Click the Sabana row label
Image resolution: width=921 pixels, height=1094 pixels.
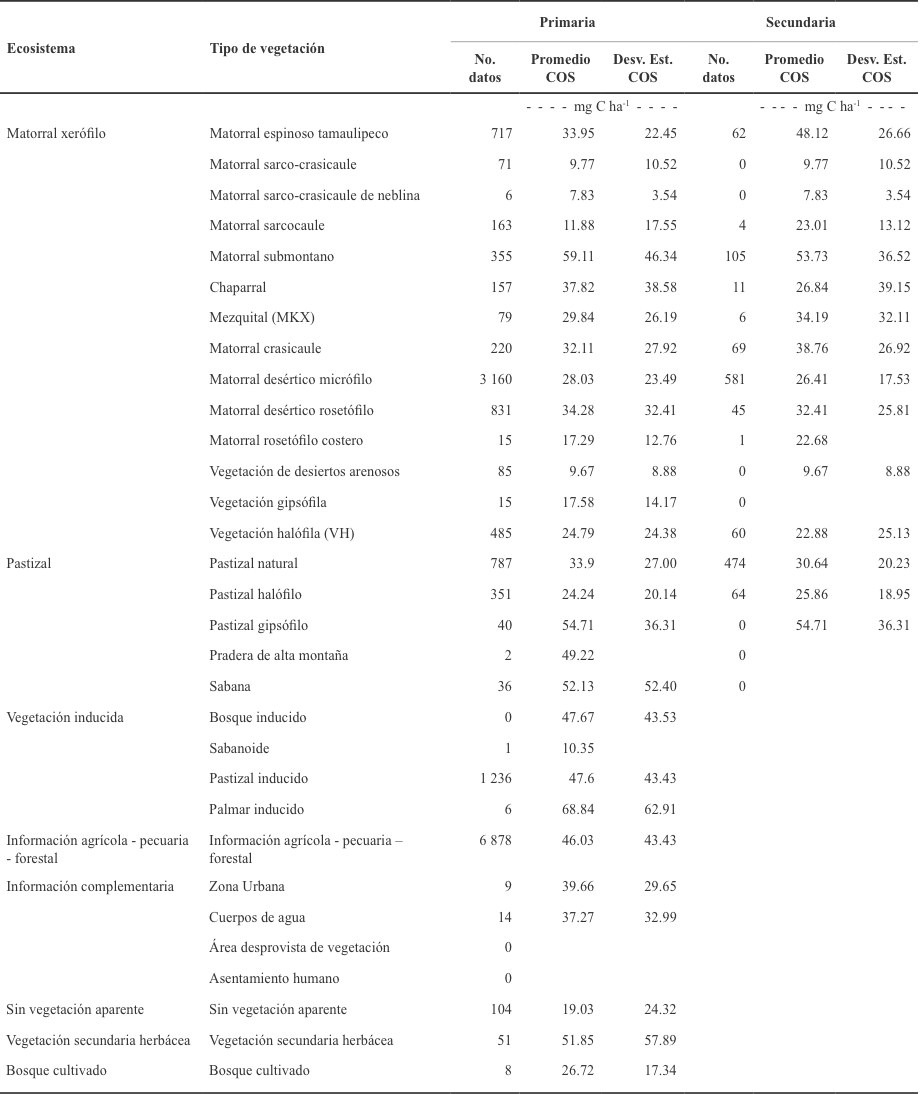tap(229, 687)
